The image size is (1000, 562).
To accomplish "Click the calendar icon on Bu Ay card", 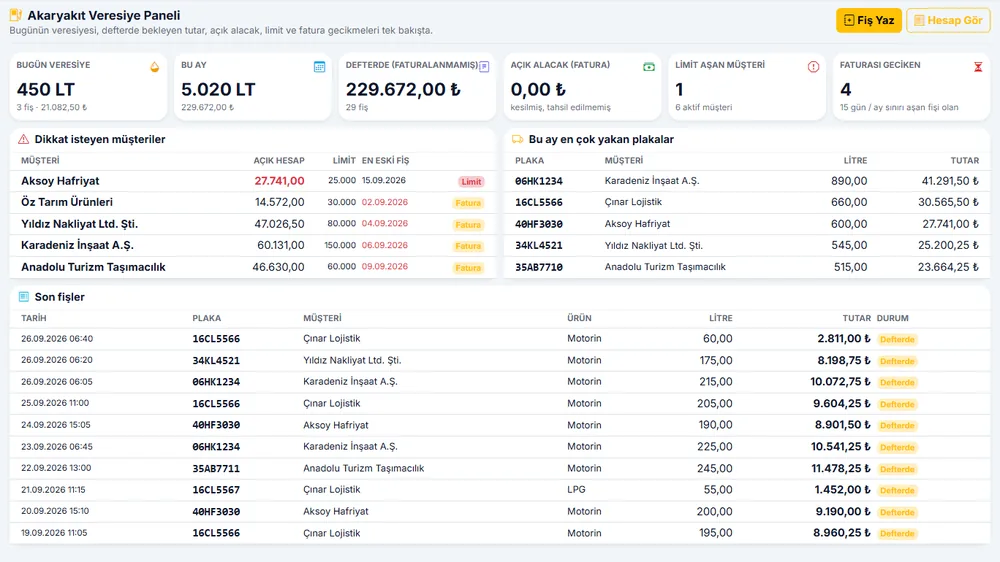I will click(x=320, y=67).
